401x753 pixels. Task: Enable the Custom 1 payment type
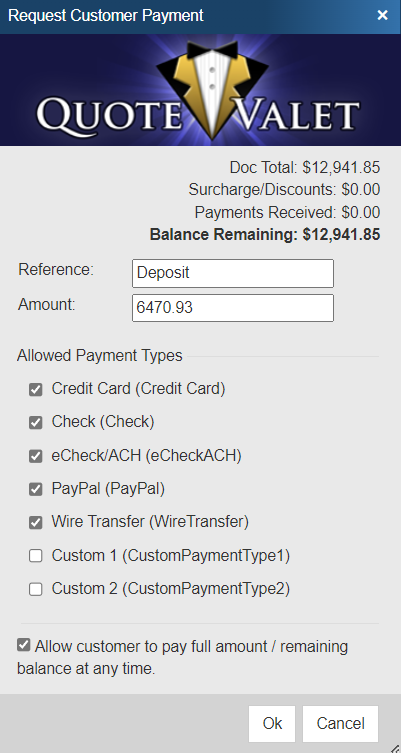36,556
